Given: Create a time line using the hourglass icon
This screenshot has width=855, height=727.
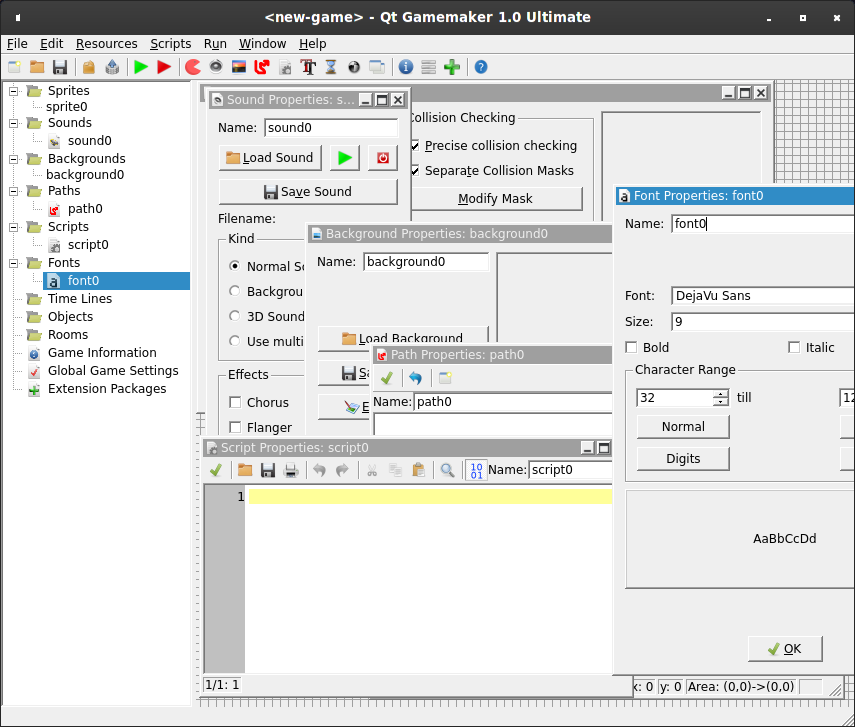Looking at the screenshot, I should [x=331, y=67].
